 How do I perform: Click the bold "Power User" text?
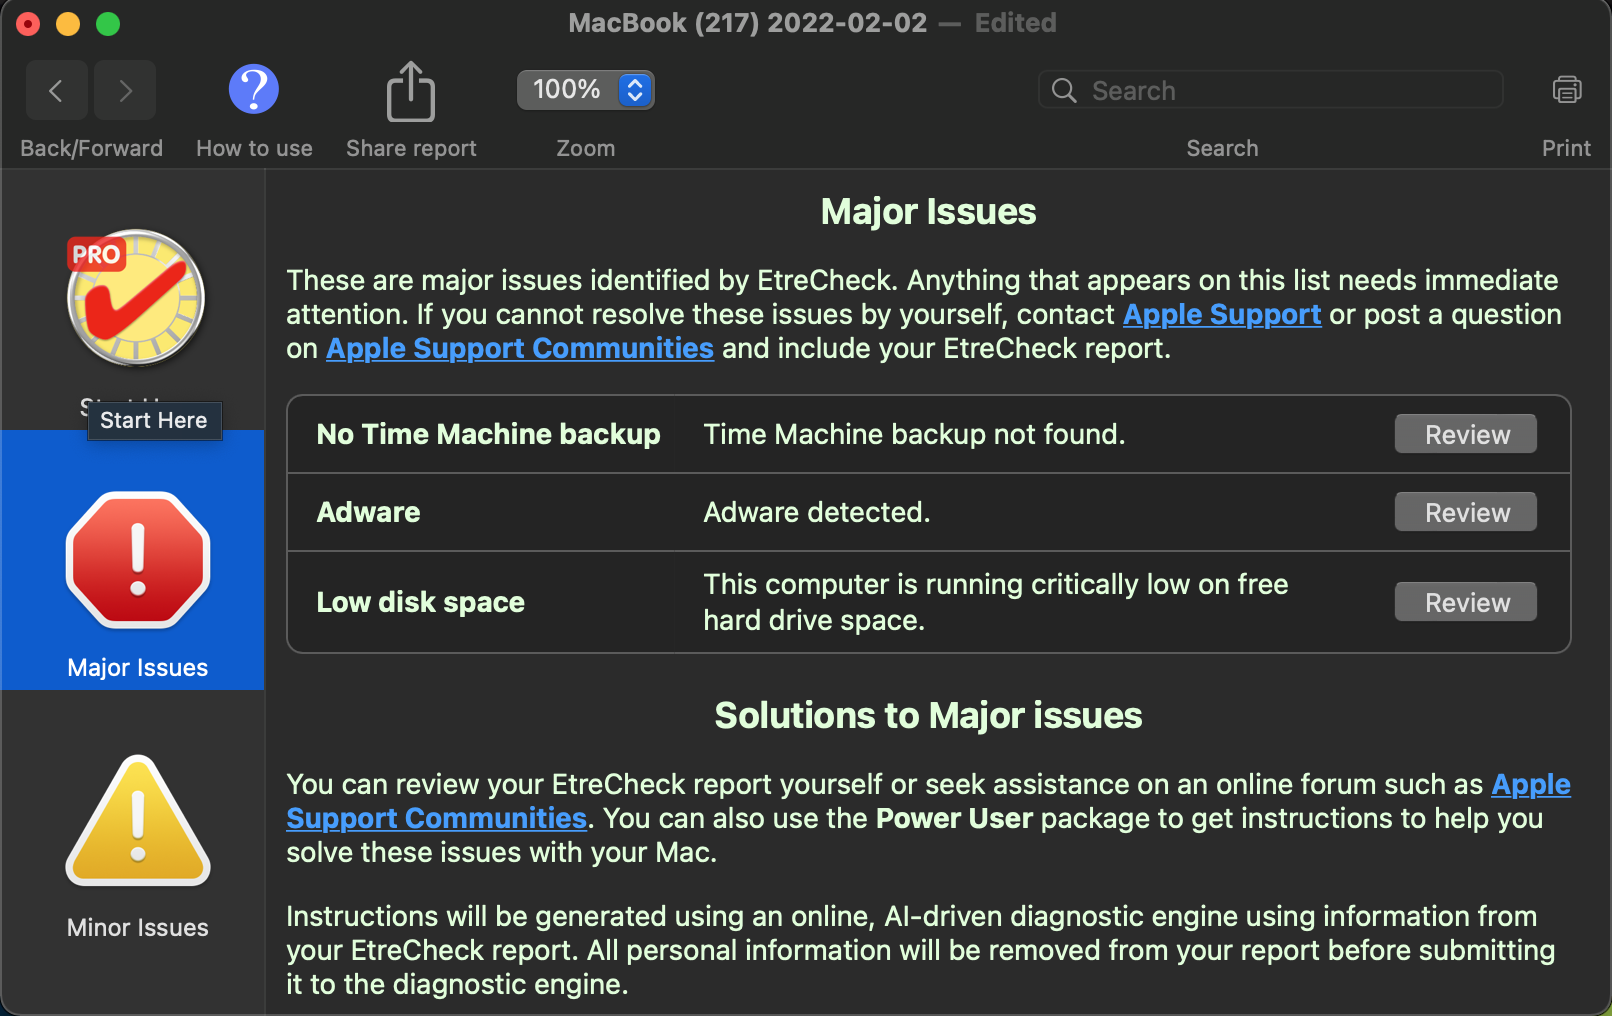[x=954, y=818]
